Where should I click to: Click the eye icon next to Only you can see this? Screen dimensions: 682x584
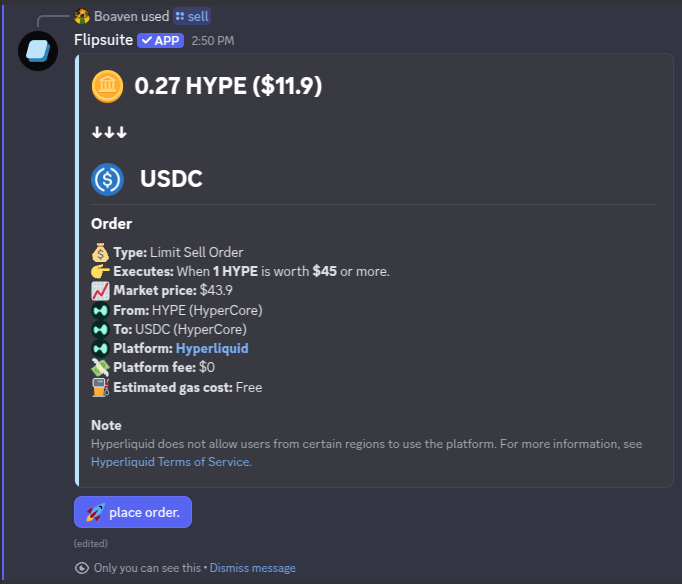pos(82,568)
